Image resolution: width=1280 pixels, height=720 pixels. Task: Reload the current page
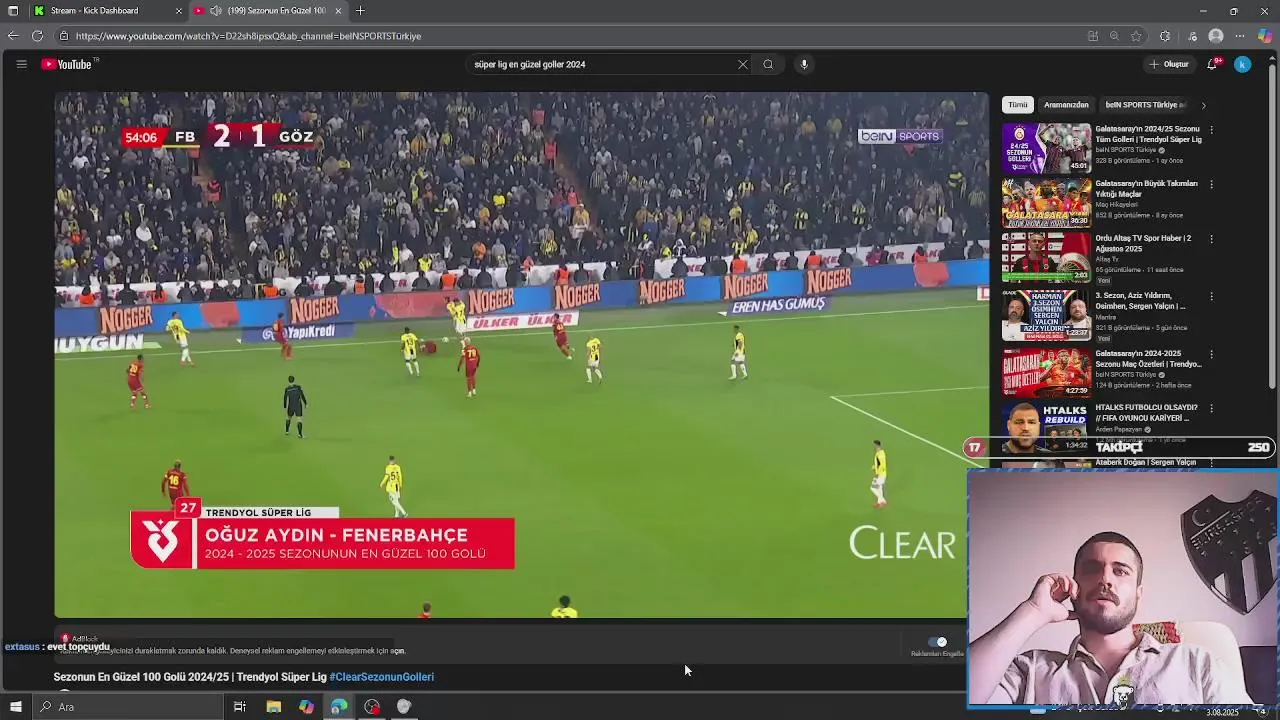[37, 36]
